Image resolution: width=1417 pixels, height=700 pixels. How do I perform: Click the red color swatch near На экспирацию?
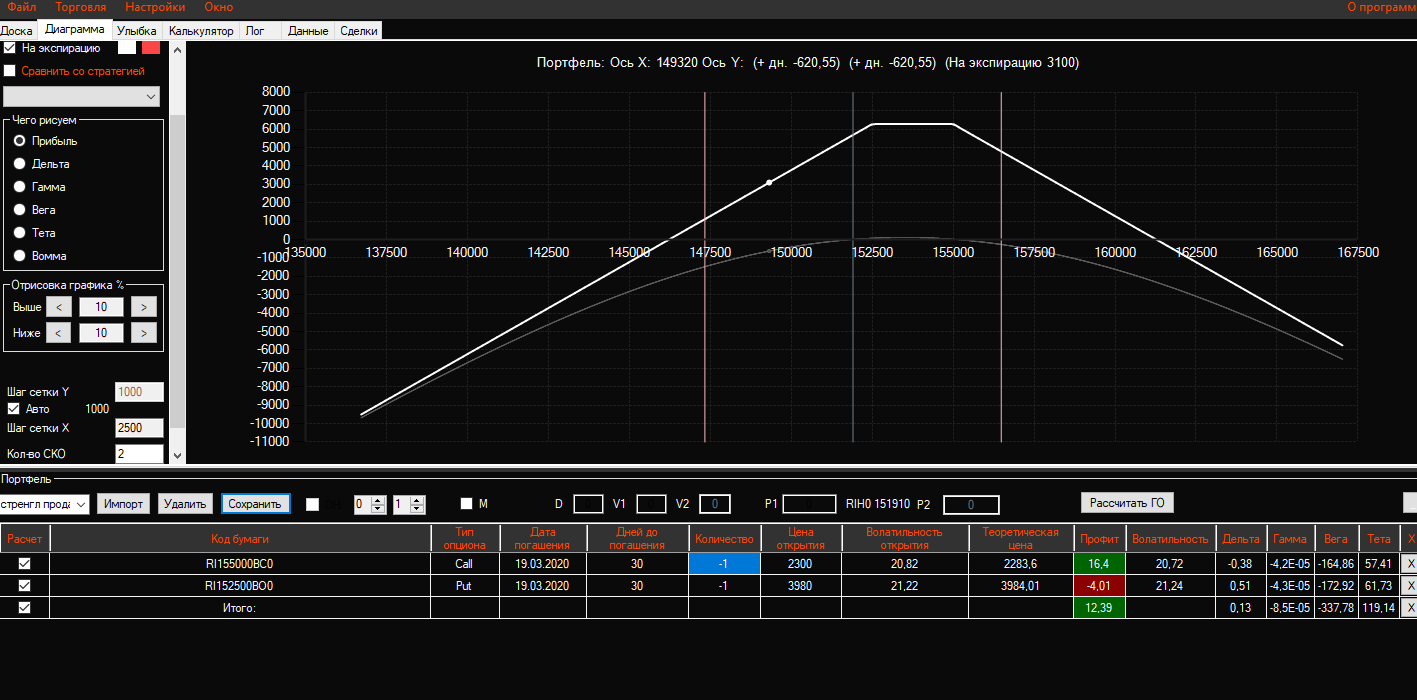click(151, 46)
